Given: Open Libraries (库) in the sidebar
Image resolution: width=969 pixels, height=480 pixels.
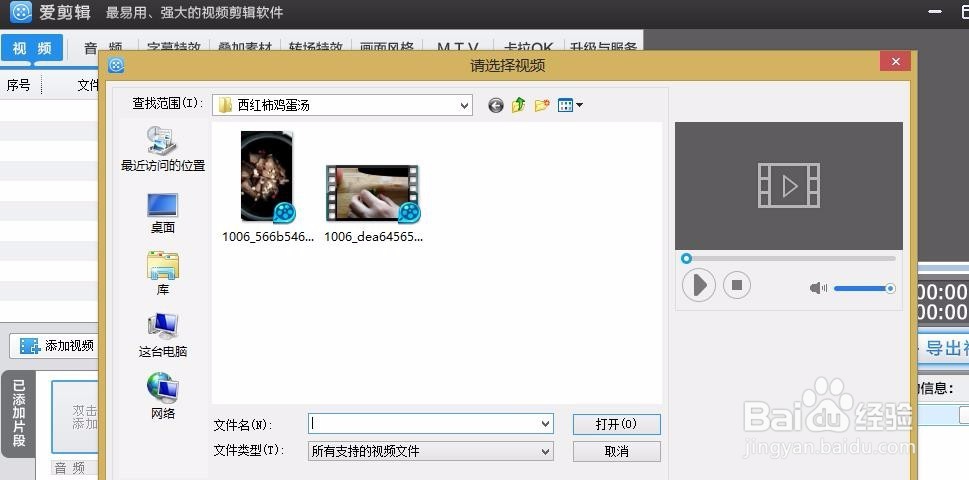Looking at the screenshot, I should (163, 274).
